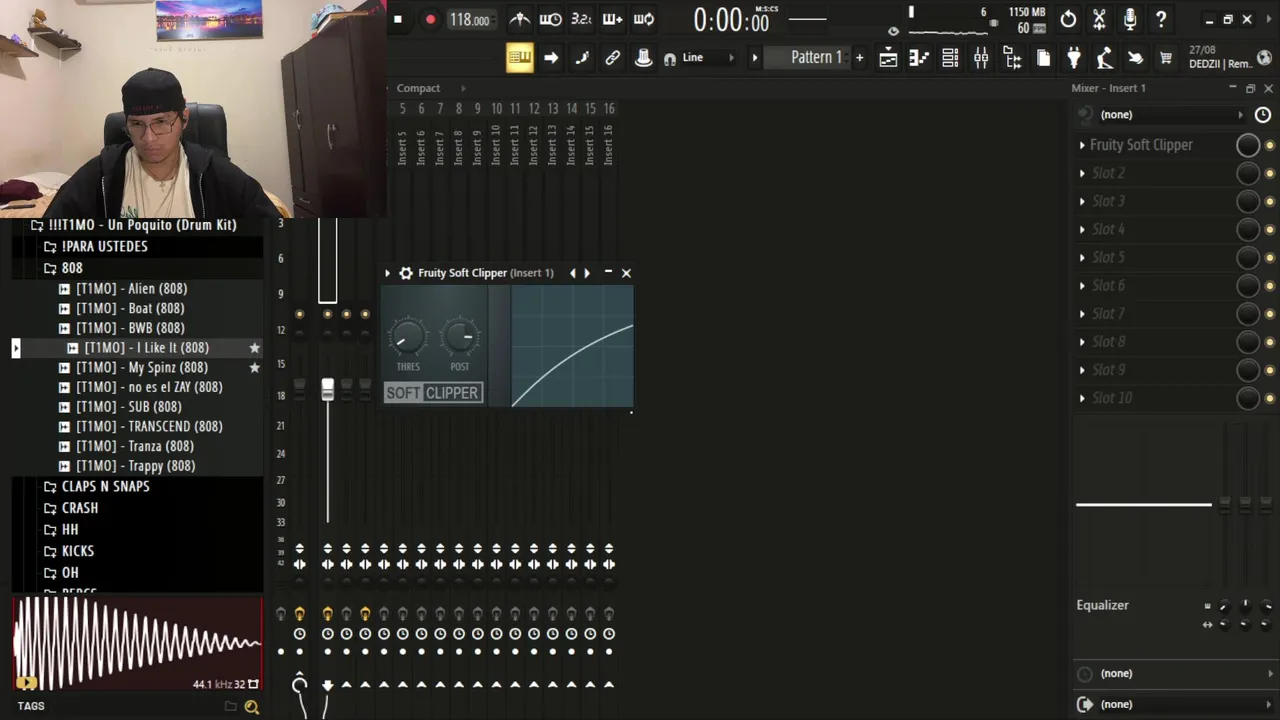Image resolution: width=1280 pixels, height=720 pixels.
Task: Toggle loop recording icon
Action: 643,19
